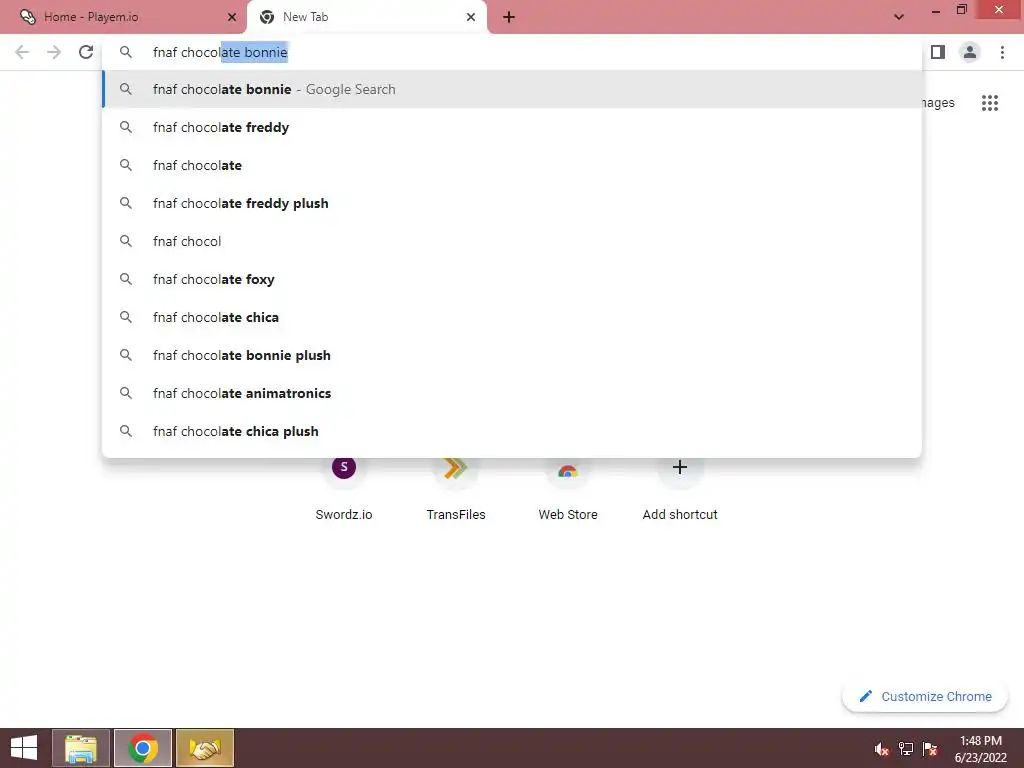Select 'fnaf chocolate bonnie plush' suggestion
The image size is (1024, 768).
(512, 355)
